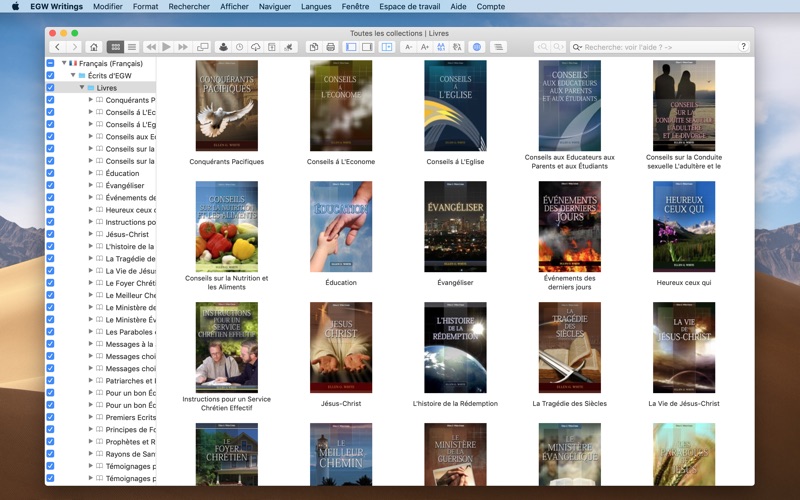The width and height of the screenshot is (800, 500).
Task: Click the copy documents icon
Action: coord(314,47)
